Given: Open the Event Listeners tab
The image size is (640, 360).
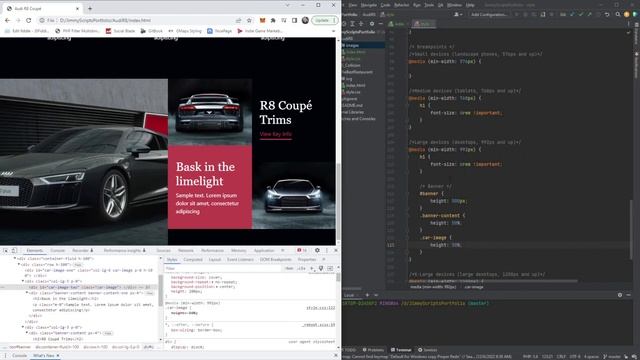Looking at the screenshot, I should 240,259.
